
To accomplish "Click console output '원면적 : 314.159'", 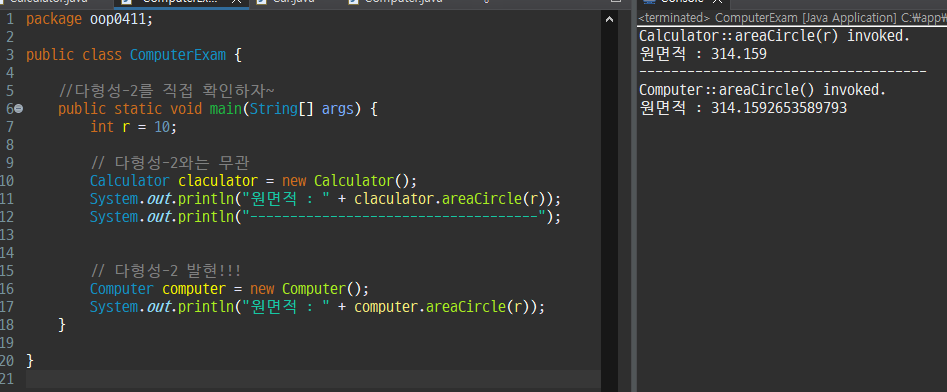I will [x=703, y=54].
